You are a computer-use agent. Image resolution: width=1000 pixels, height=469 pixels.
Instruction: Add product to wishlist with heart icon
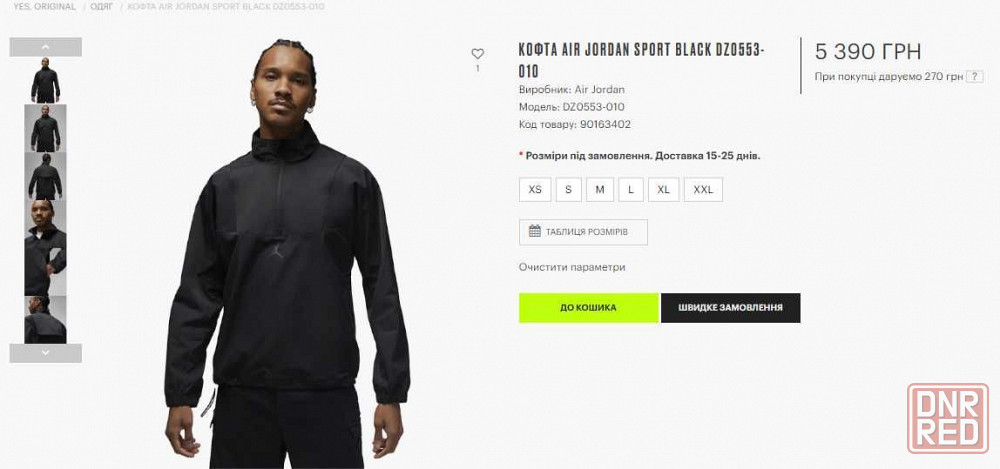(478, 54)
